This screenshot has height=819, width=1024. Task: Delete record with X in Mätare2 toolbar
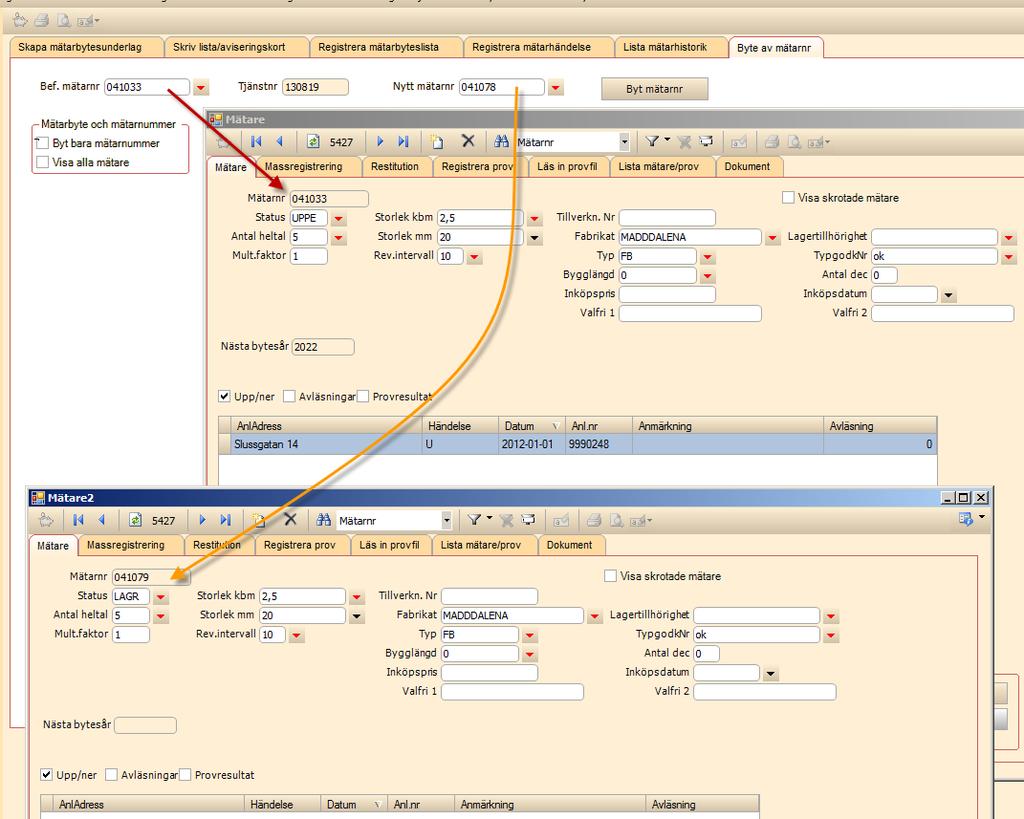[x=290, y=519]
